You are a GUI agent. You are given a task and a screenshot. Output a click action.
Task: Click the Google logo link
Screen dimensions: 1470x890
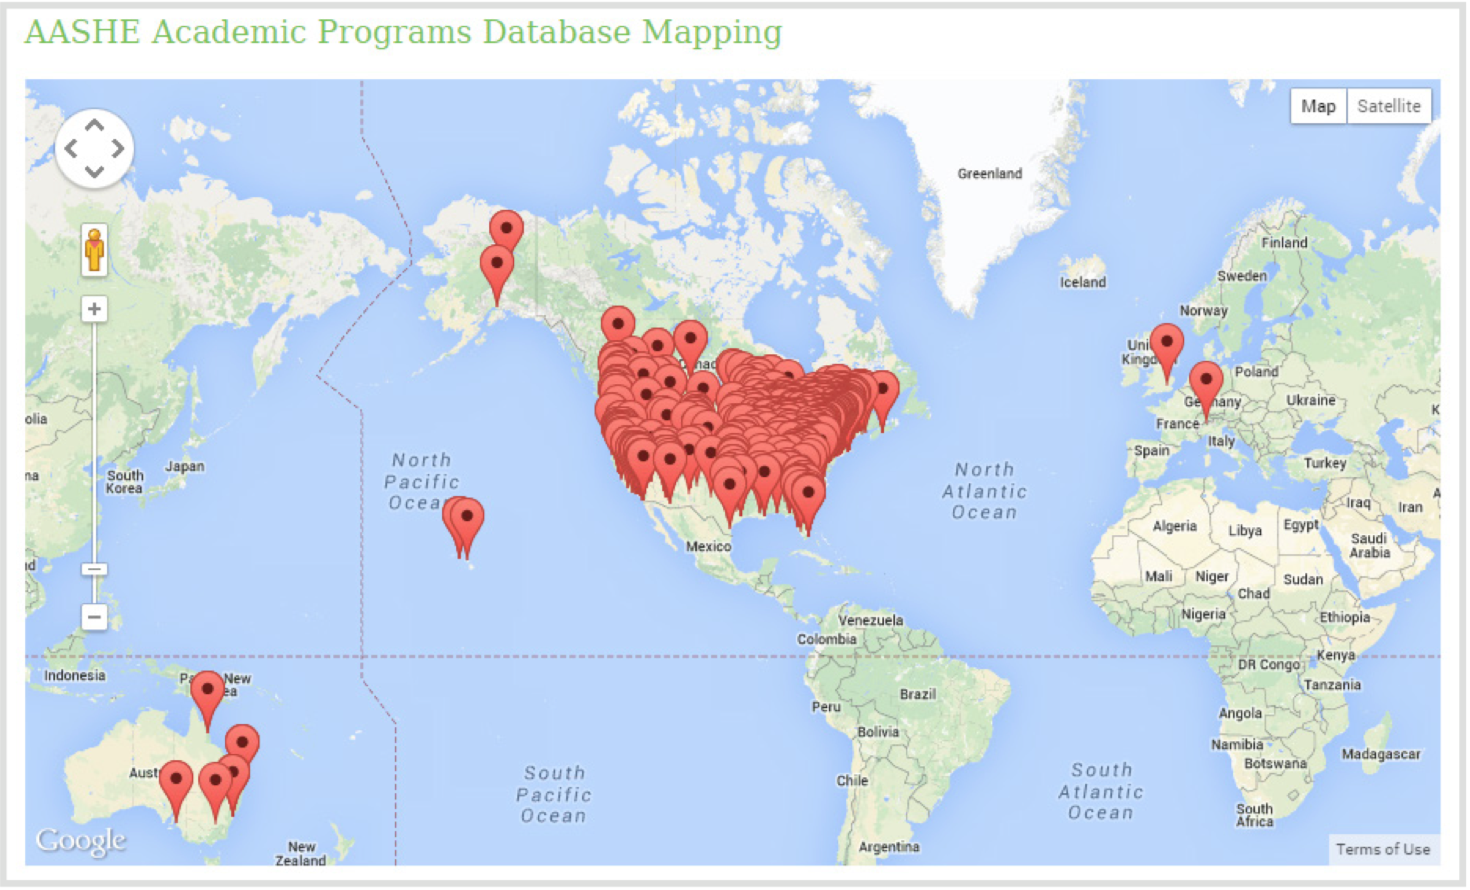(81, 841)
